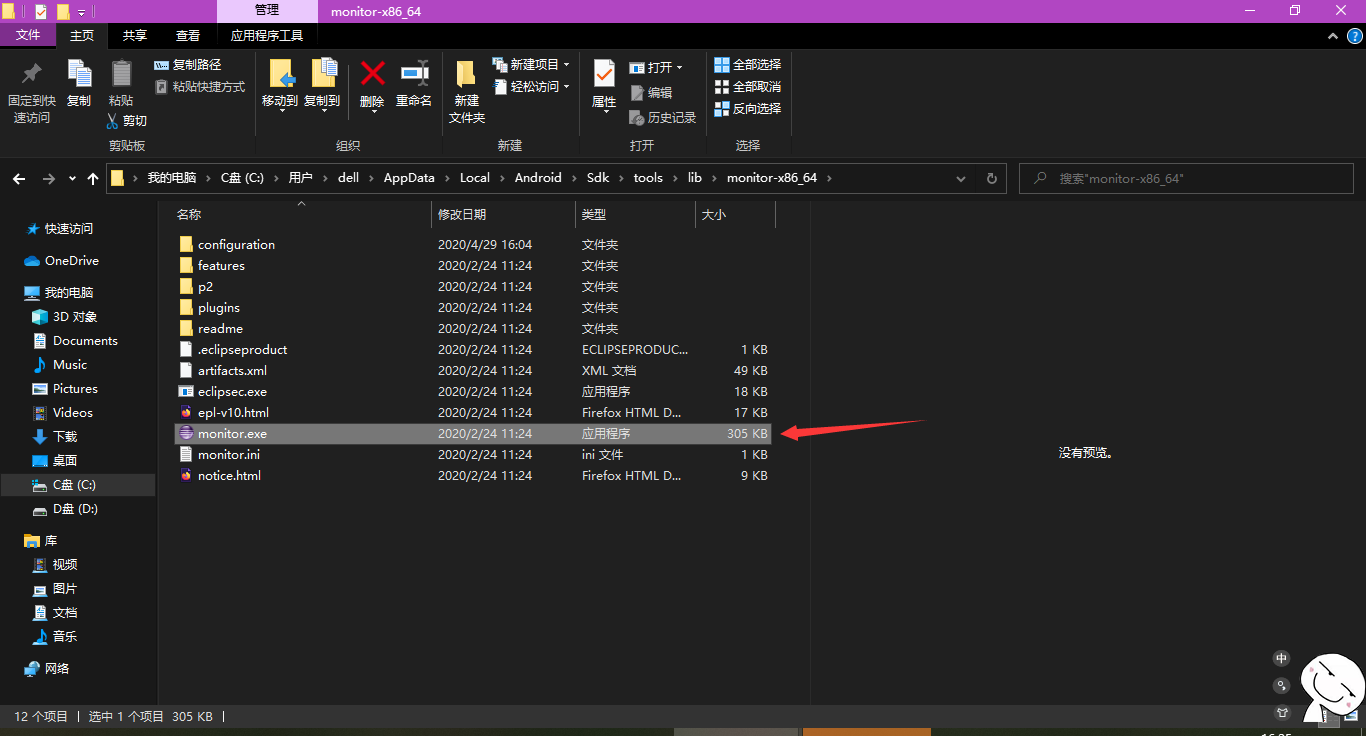This screenshot has height=736, width=1366.
Task: Select the monitor.exe file
Action: [x=473, y=434]
